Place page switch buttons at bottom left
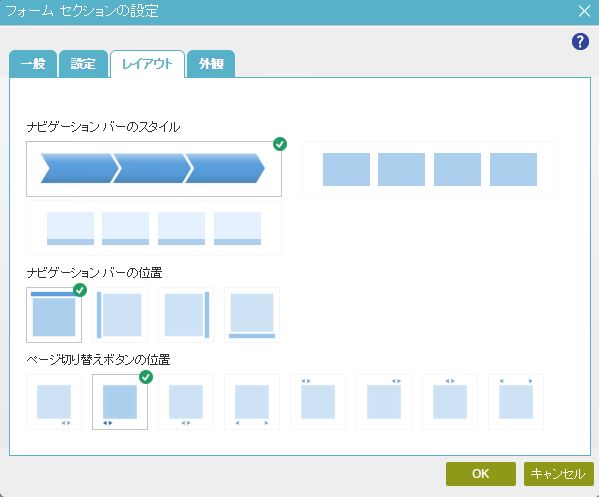The height and width of the screenshot is (497, 599). 120,402
